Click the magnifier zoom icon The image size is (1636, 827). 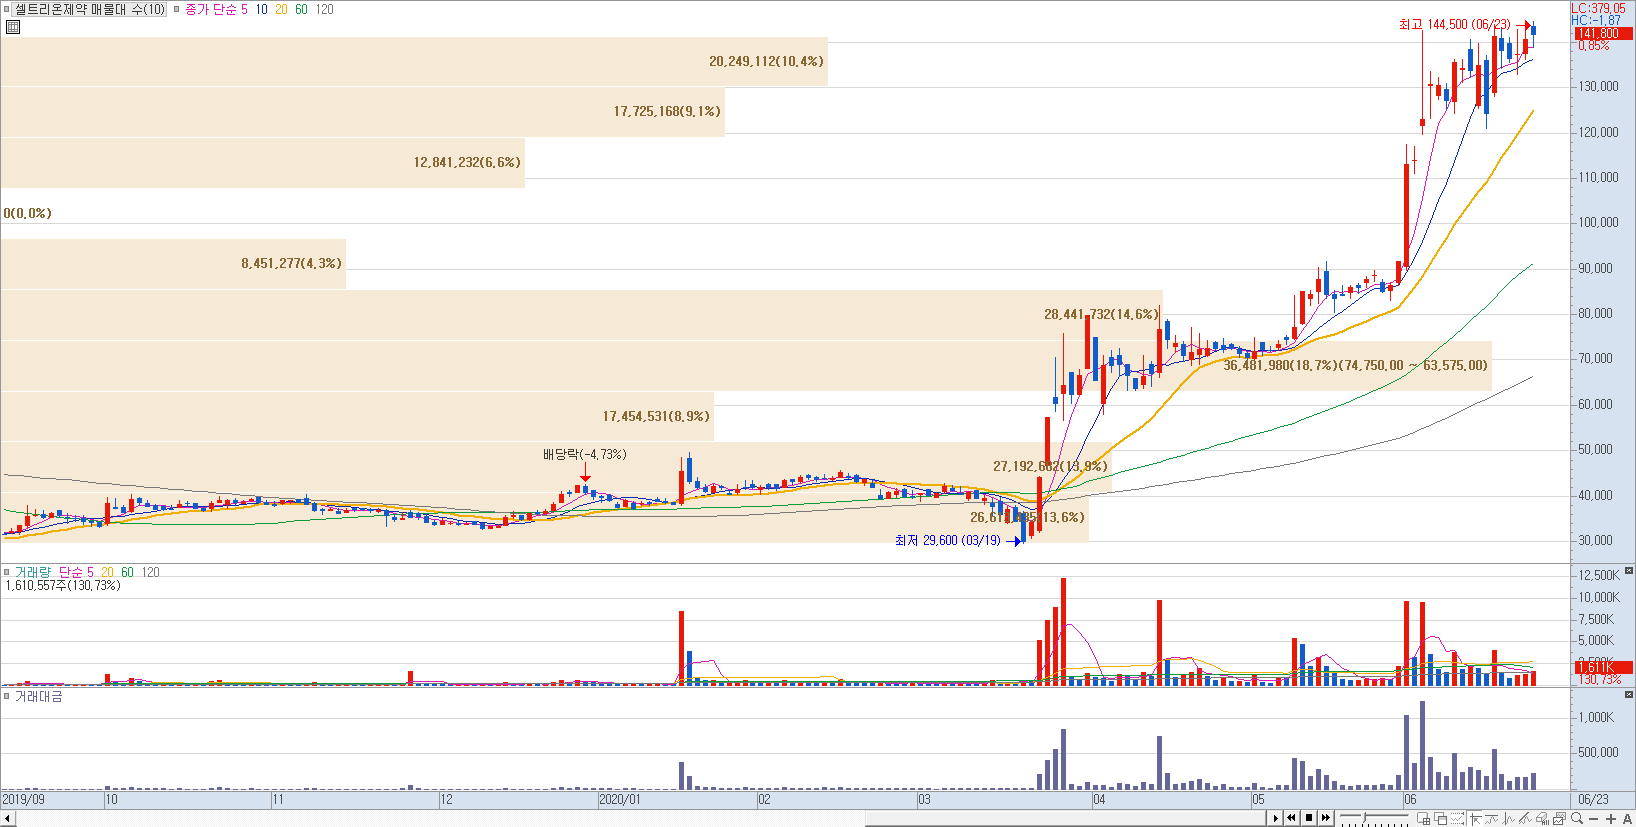pos(1577,818)
